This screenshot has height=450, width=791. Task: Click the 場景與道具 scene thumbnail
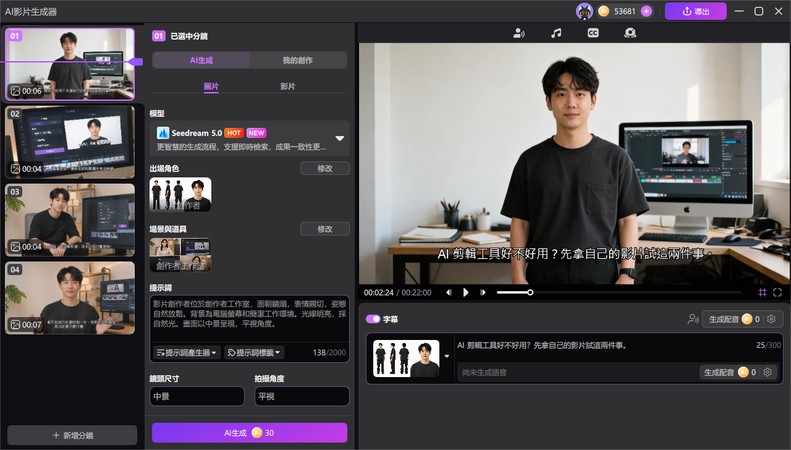tap(181, 255)
